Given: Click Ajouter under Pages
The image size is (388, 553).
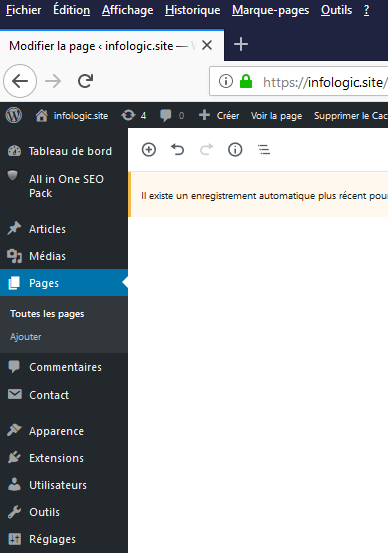Looking at the screenshot, I should point(26,337).
